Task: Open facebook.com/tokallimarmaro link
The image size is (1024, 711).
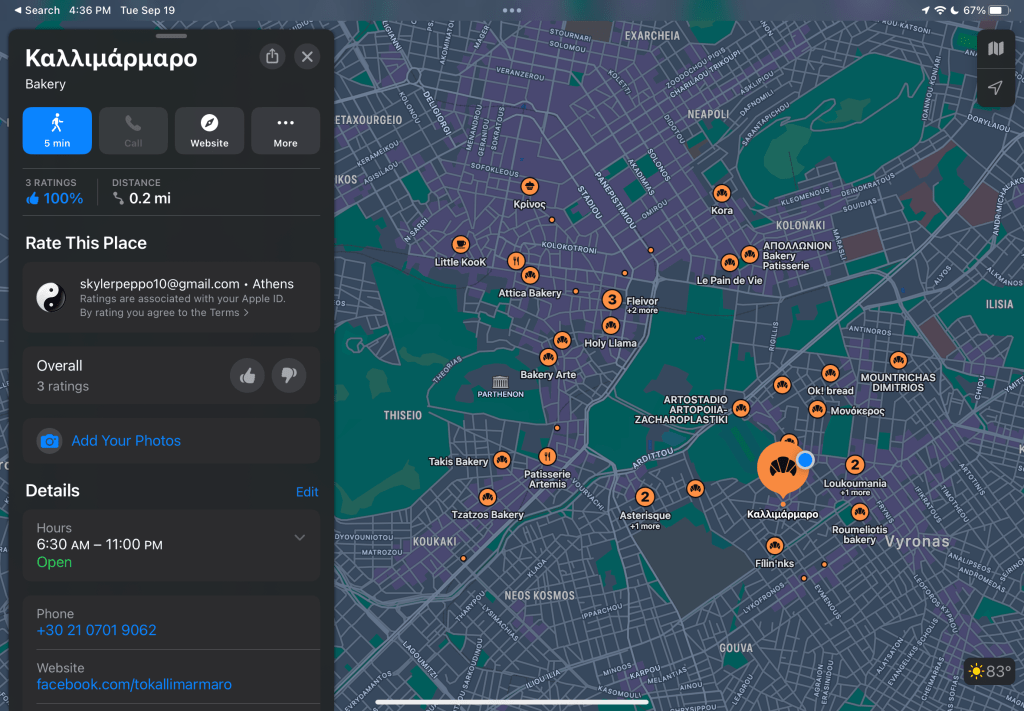Action: pos(134,684)
